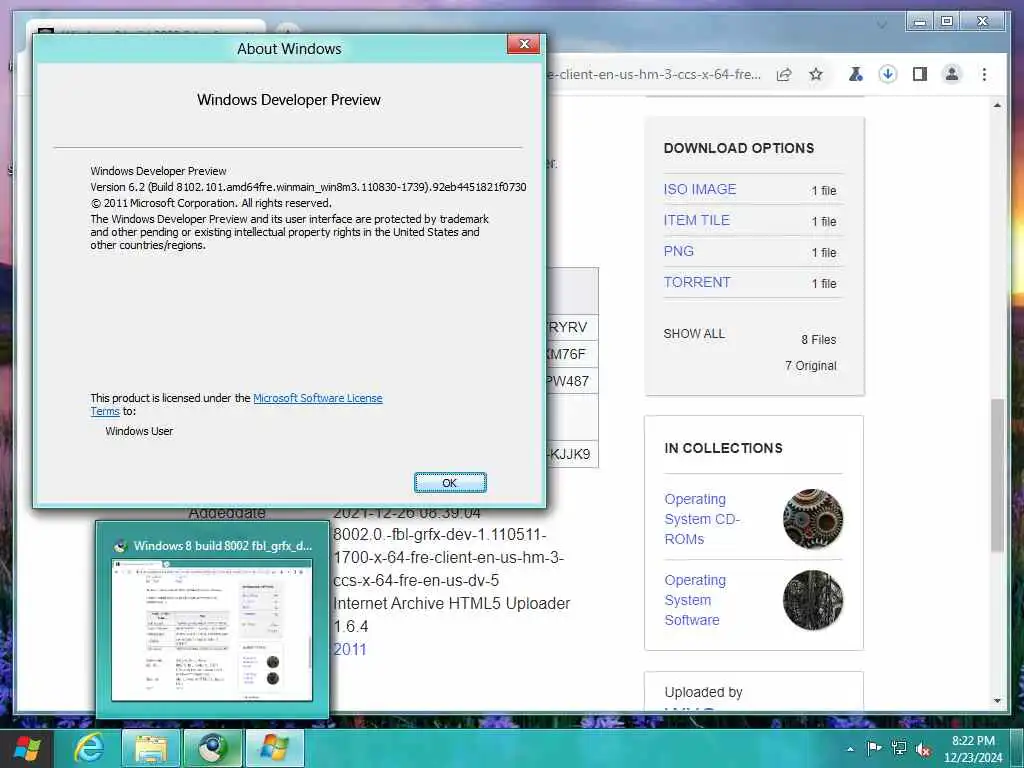
Task: Click the 8 Files count text
Action: tap(819, 340)
